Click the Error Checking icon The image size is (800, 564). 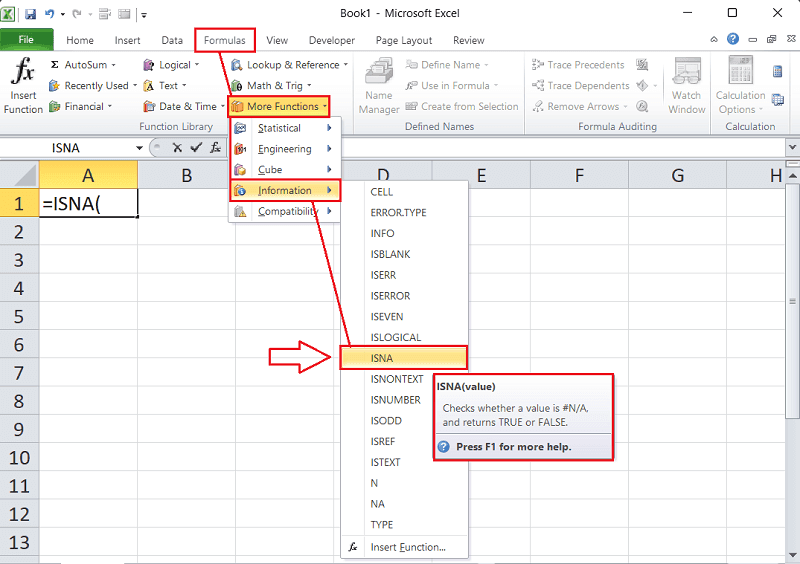[x=642, y=86]
